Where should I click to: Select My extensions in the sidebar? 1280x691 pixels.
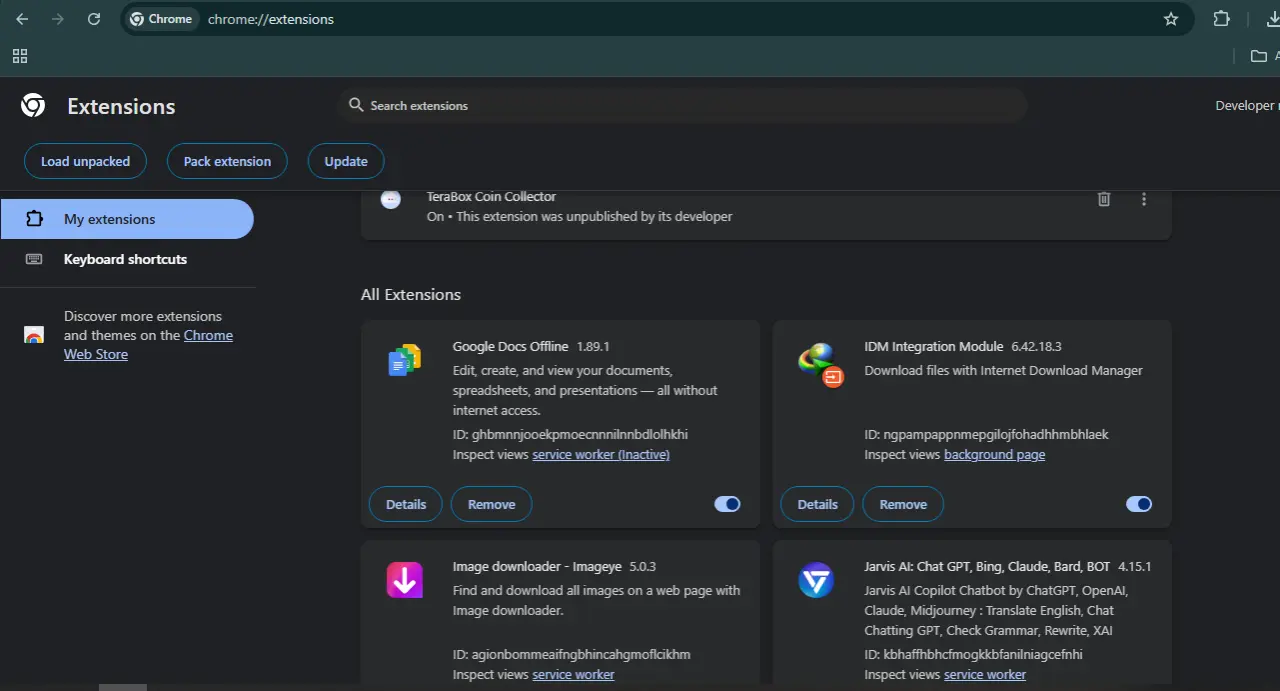(127, 219)
